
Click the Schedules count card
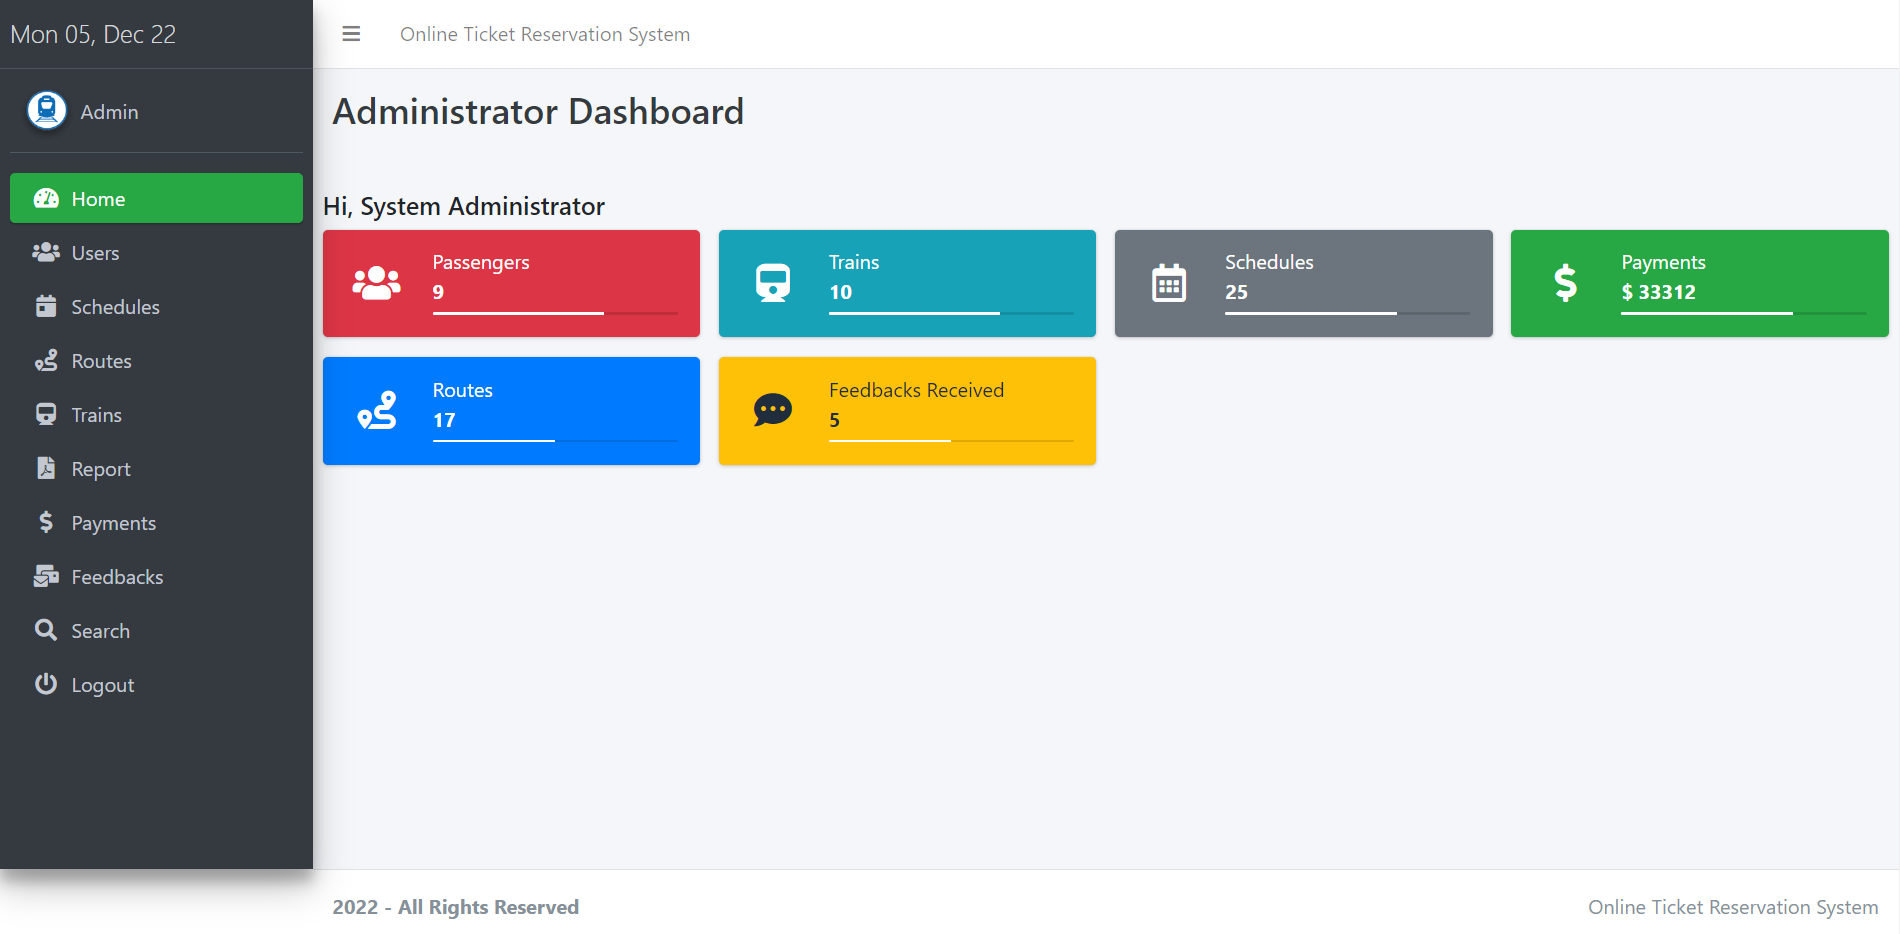tap(1303, 283)
